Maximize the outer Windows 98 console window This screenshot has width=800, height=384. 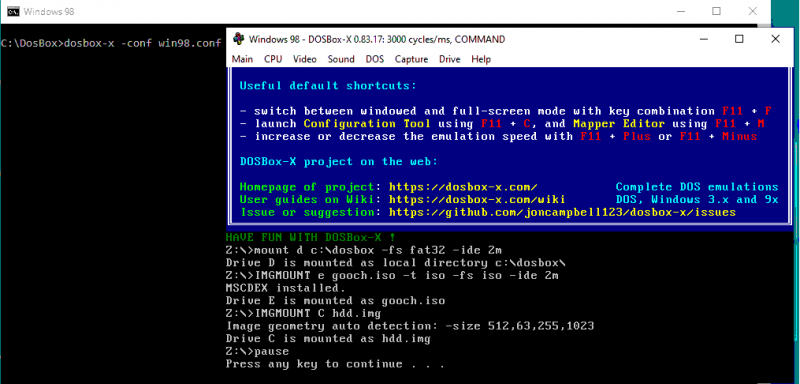click(x=716, y=11)
